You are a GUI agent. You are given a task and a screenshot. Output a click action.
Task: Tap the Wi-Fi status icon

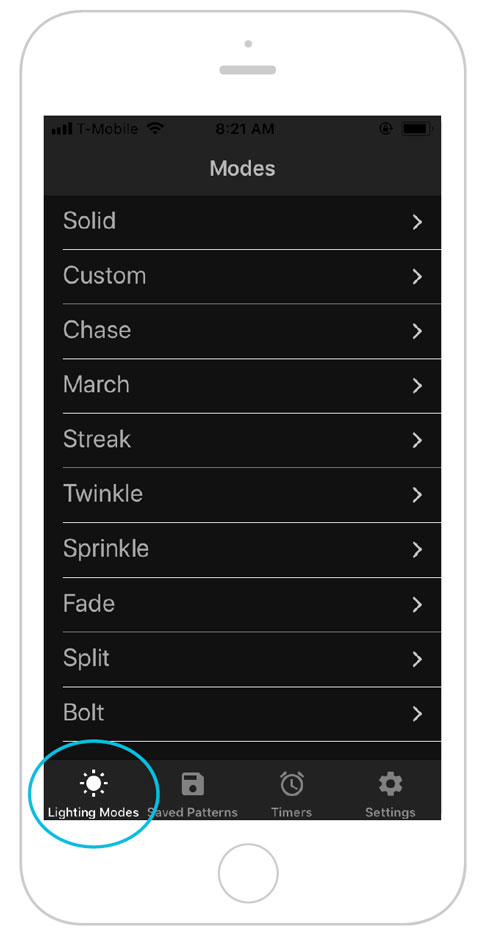click(156, 129)
